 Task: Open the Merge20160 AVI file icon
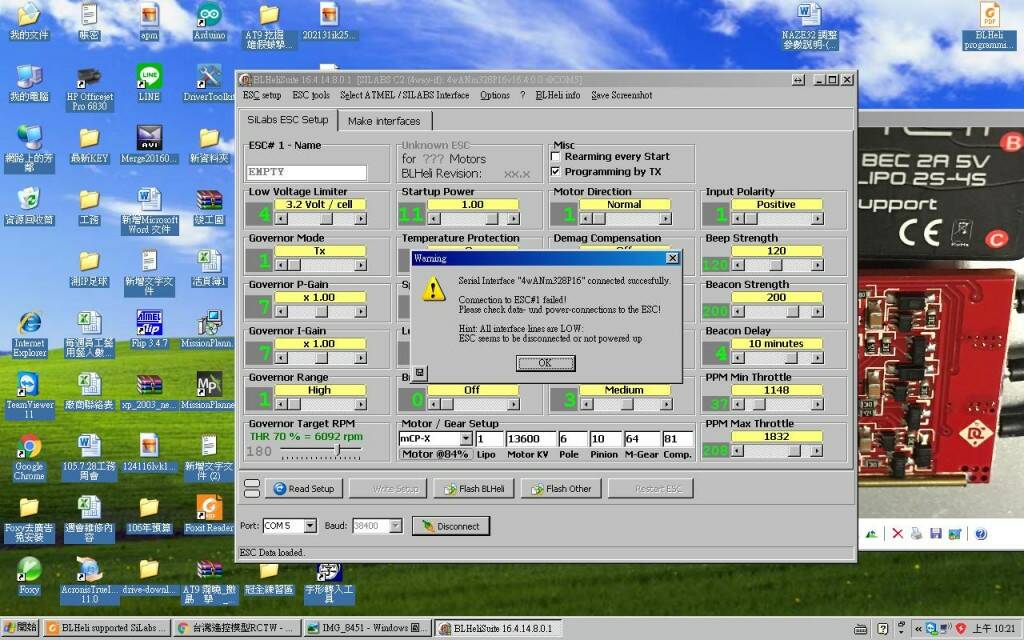coord(149,144)
